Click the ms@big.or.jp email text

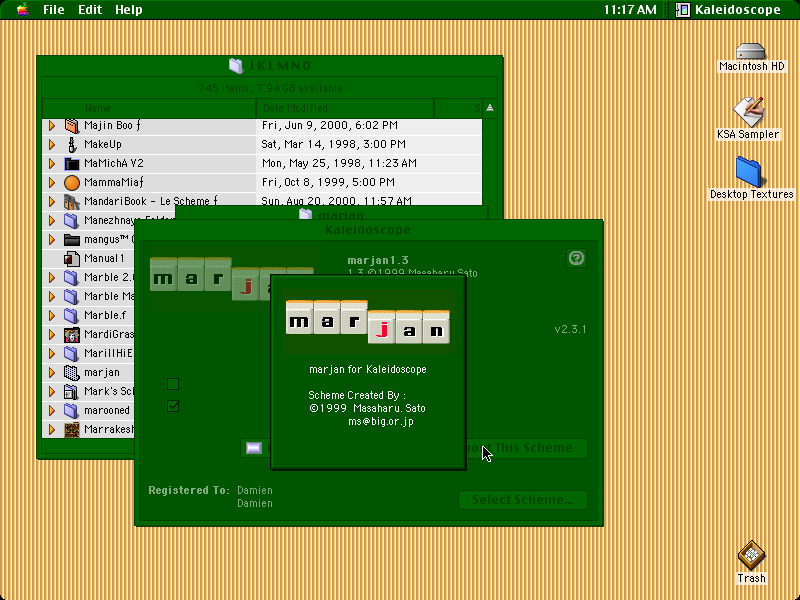(381, 421)
